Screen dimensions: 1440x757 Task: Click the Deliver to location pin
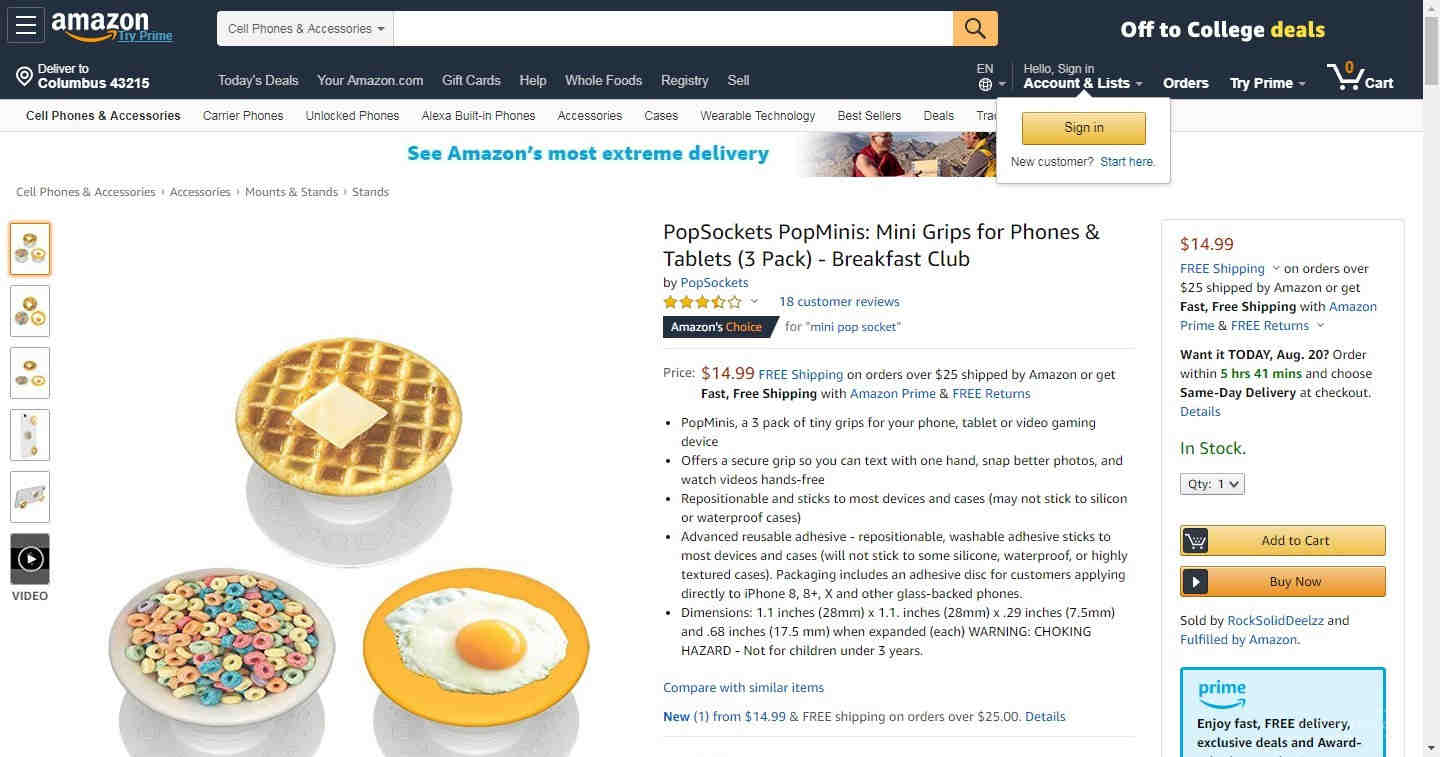click(x=24, y=76)
